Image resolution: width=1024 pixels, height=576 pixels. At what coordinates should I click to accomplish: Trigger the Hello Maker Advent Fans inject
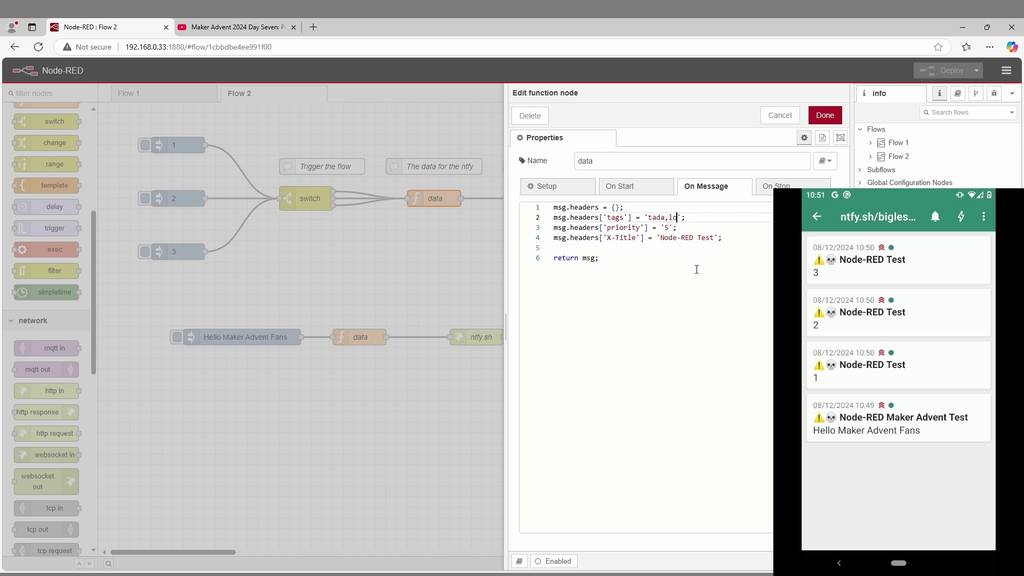click(177, 337)
